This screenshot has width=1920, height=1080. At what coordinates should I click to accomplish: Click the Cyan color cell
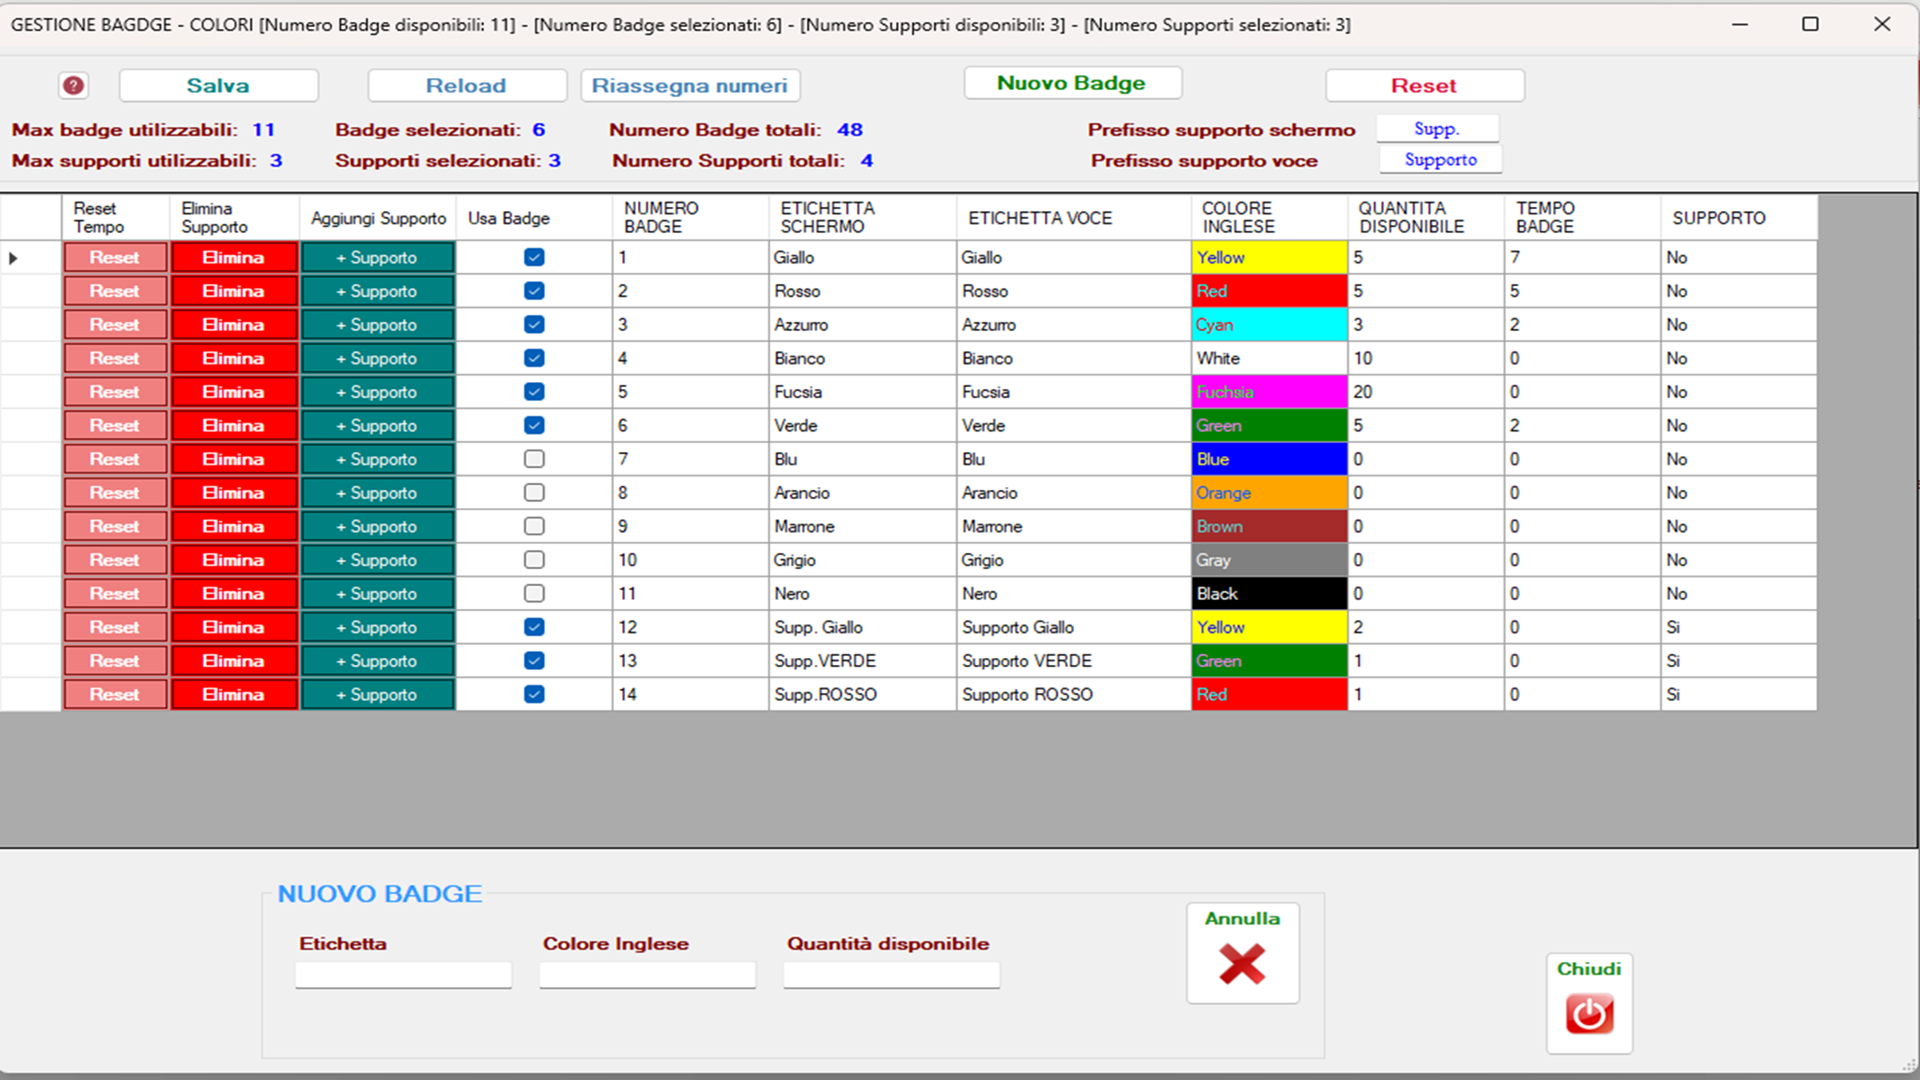(x=1268, y=325)
